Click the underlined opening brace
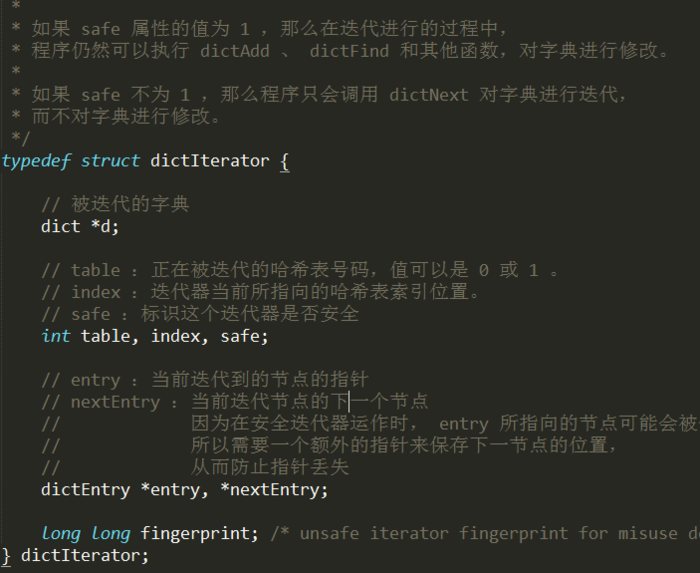700x573 pixels. [285, 161]
